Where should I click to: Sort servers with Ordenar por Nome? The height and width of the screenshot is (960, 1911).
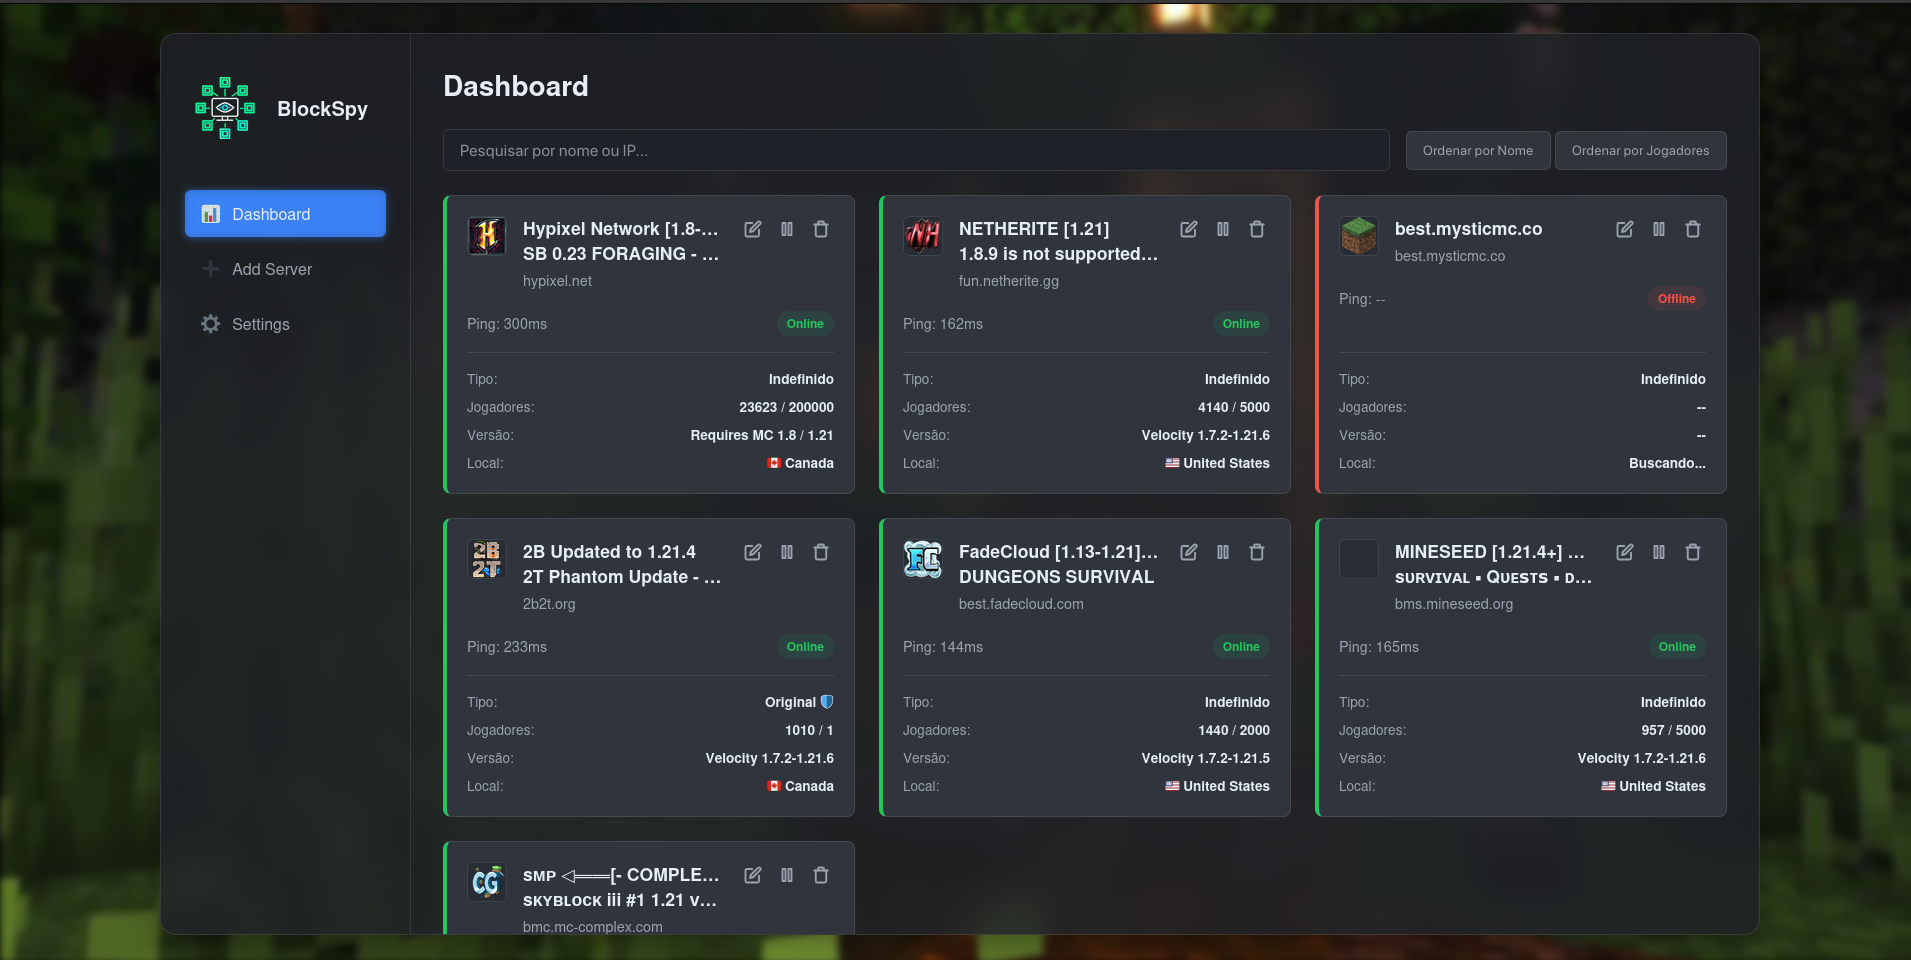pyautogui.click(x=1478, y=150)
